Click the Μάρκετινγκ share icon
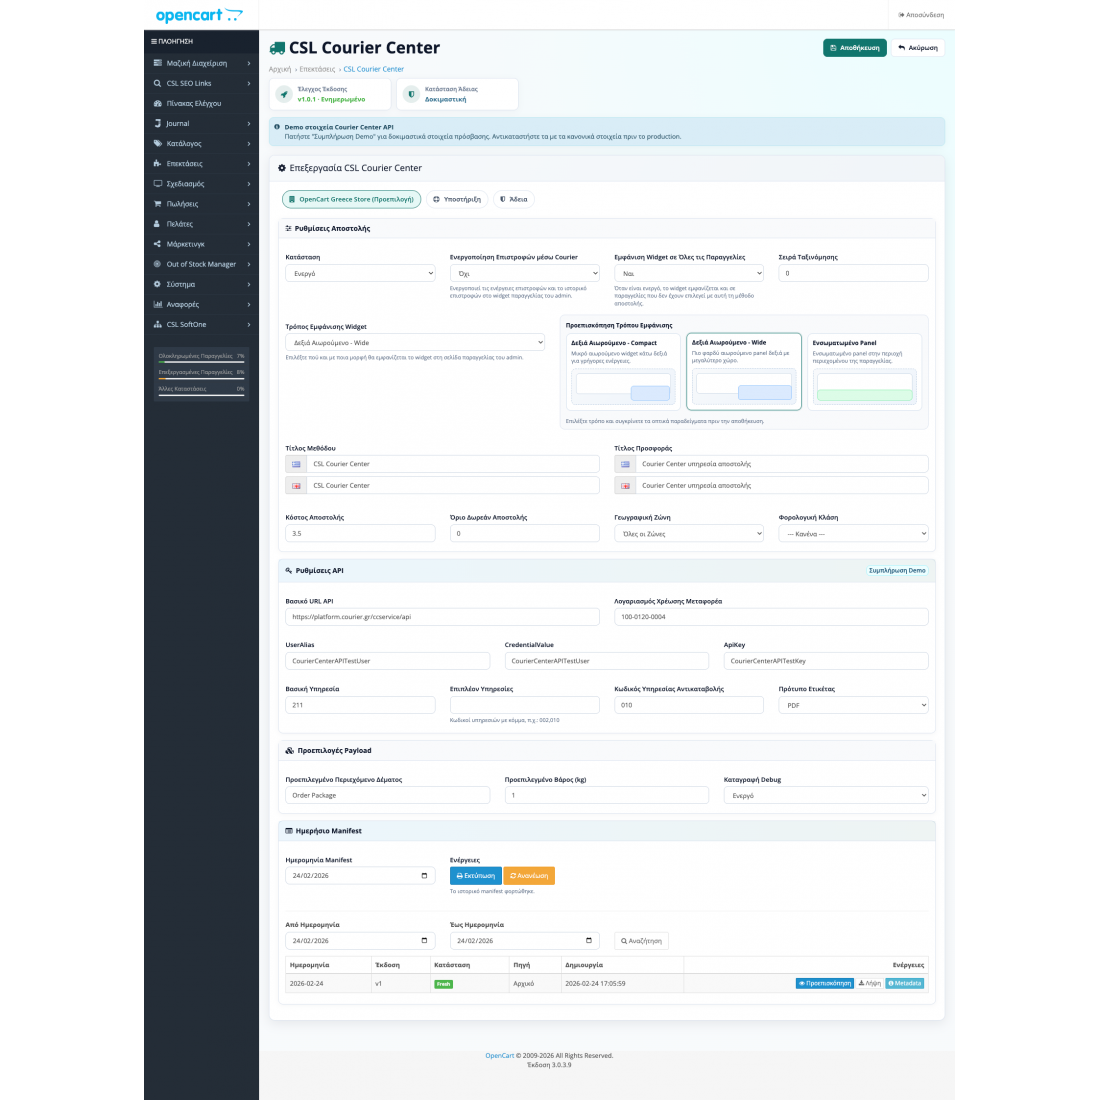The image size is (1100, 1100). 157,244
